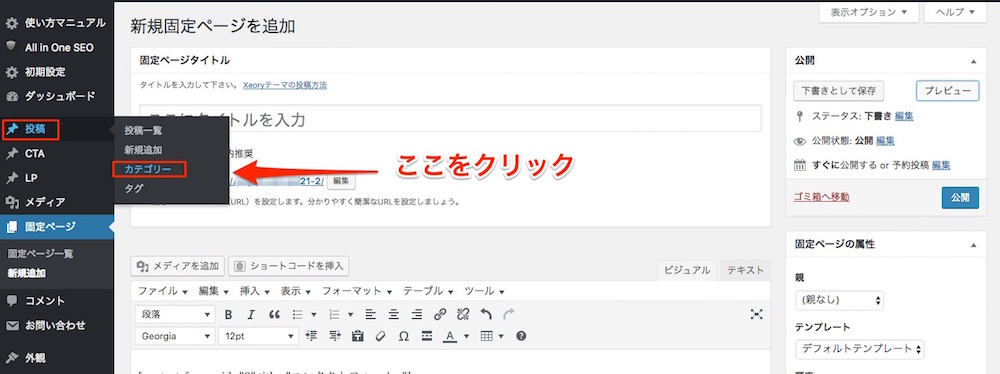This screenshot has height=374, width=1000.
Task: Open the ツール editor menu
Action: point(484,291)
